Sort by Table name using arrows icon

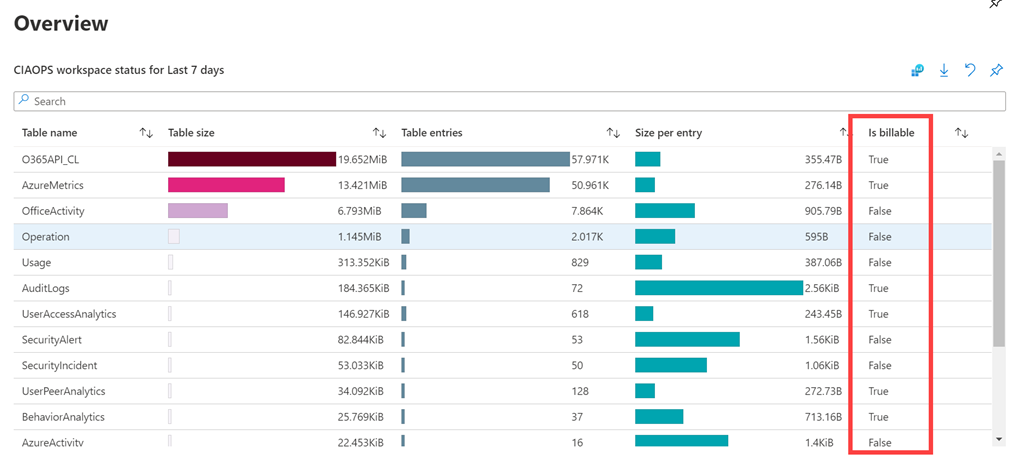click(146, 133)
